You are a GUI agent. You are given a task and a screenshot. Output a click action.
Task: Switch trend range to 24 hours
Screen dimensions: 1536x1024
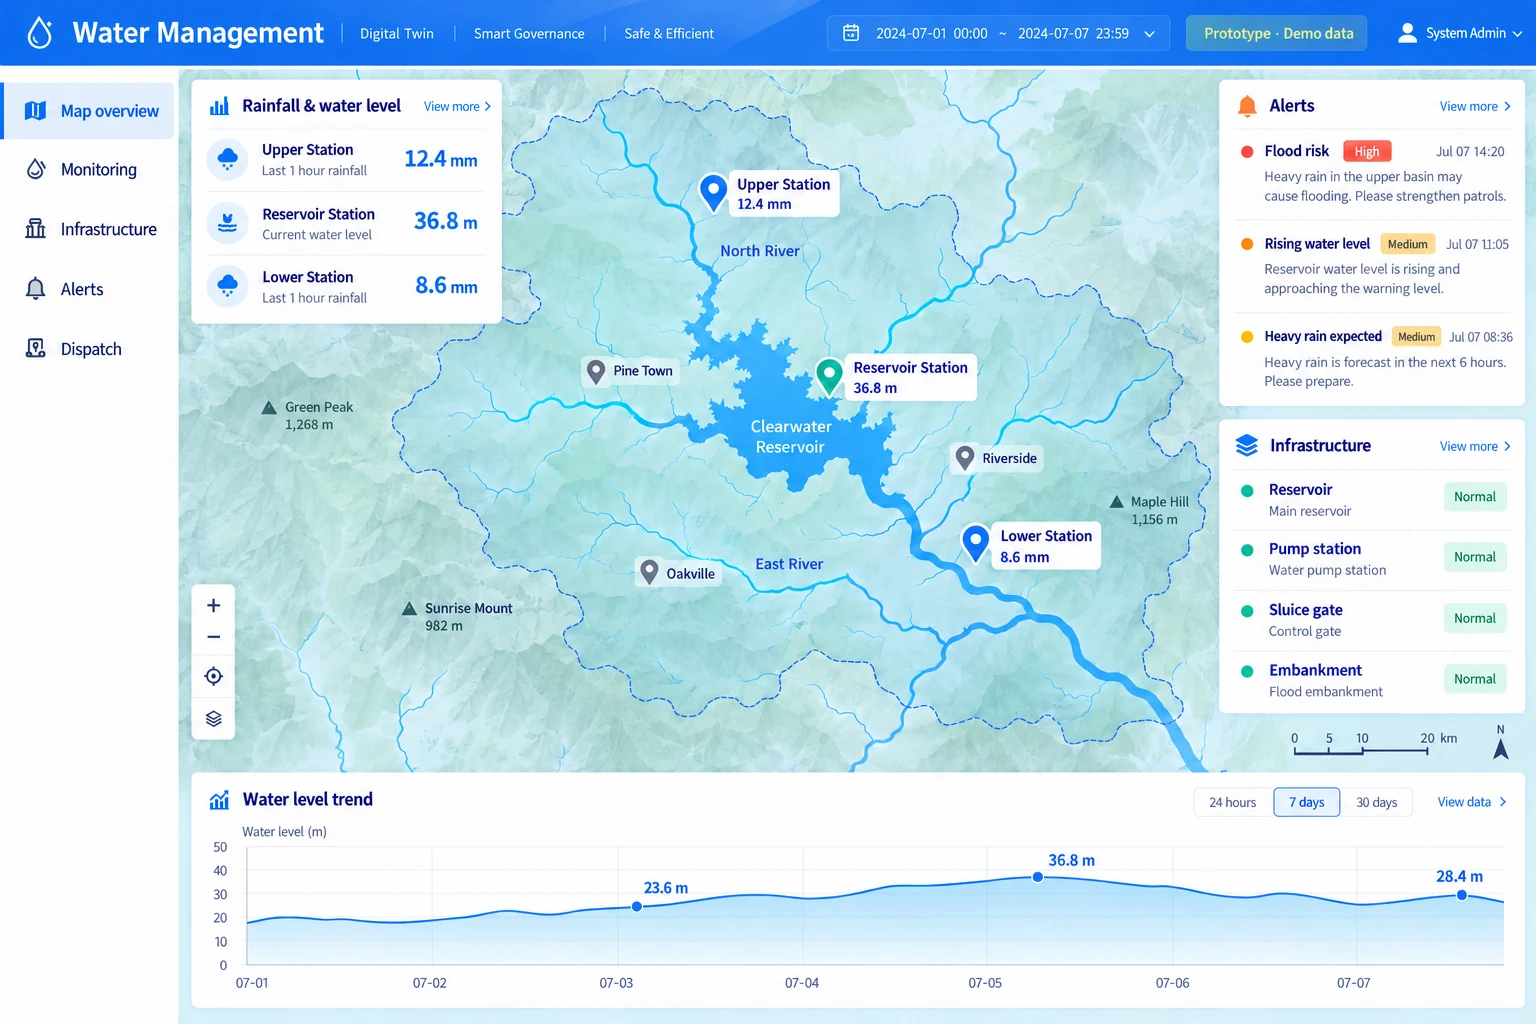click(1233, 802)
